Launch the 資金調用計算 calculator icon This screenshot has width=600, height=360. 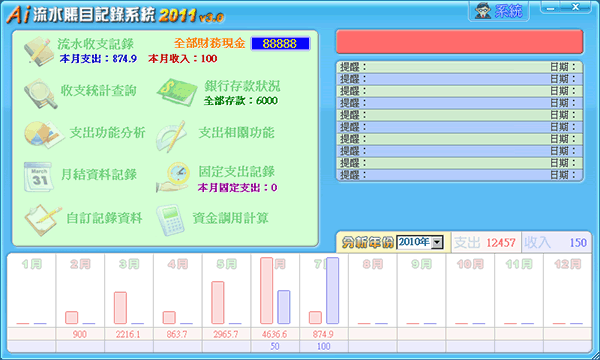171,220
